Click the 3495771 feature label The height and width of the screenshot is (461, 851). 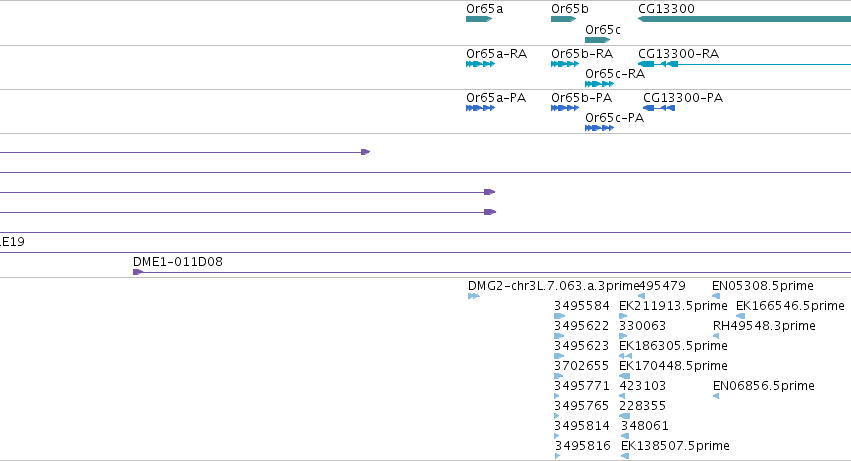582,386
